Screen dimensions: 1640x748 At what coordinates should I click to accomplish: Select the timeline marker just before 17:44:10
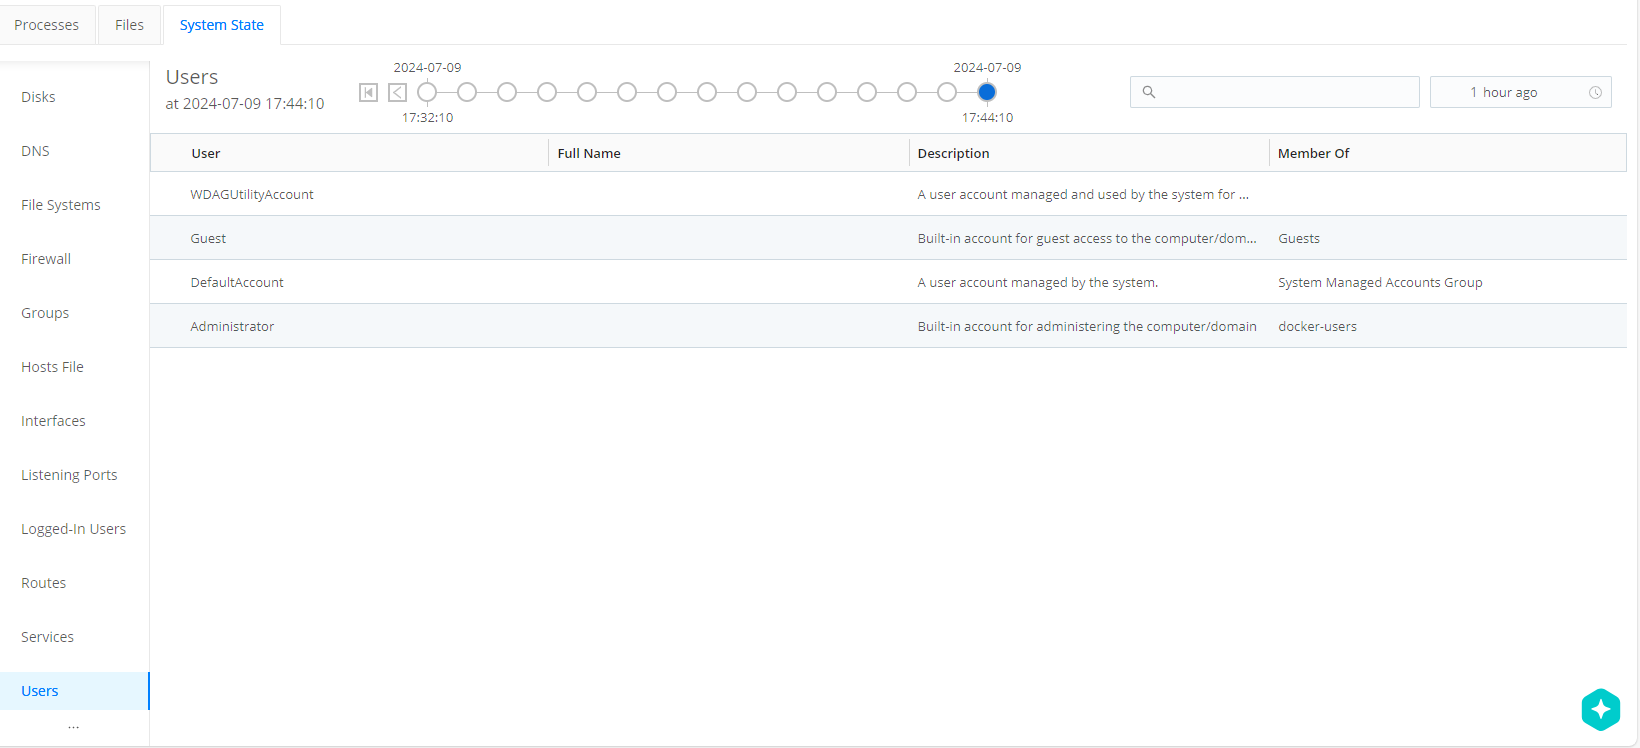pyautogui.click(x=947, y=92)
